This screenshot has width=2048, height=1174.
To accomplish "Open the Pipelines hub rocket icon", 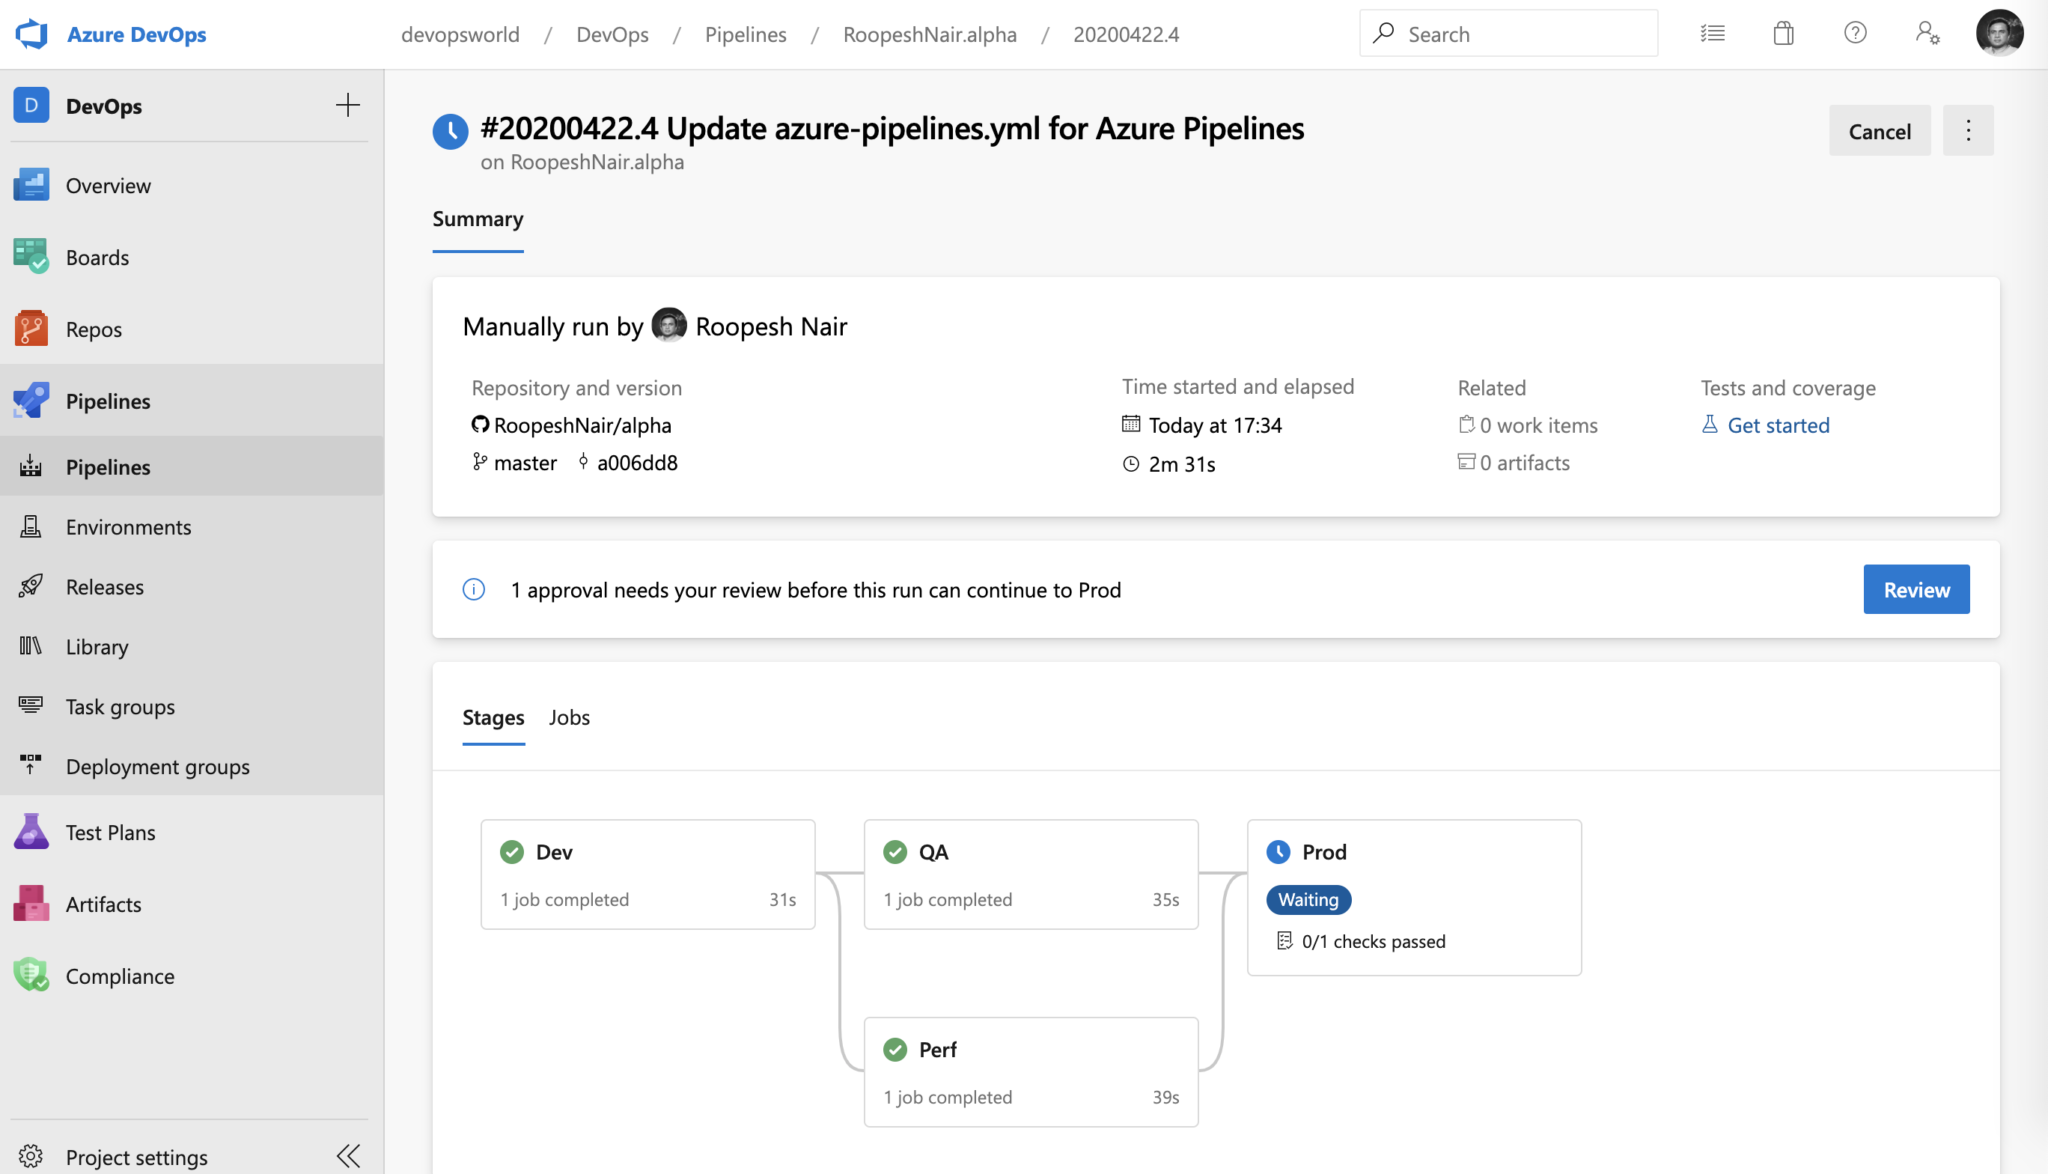I will point(31,401).
